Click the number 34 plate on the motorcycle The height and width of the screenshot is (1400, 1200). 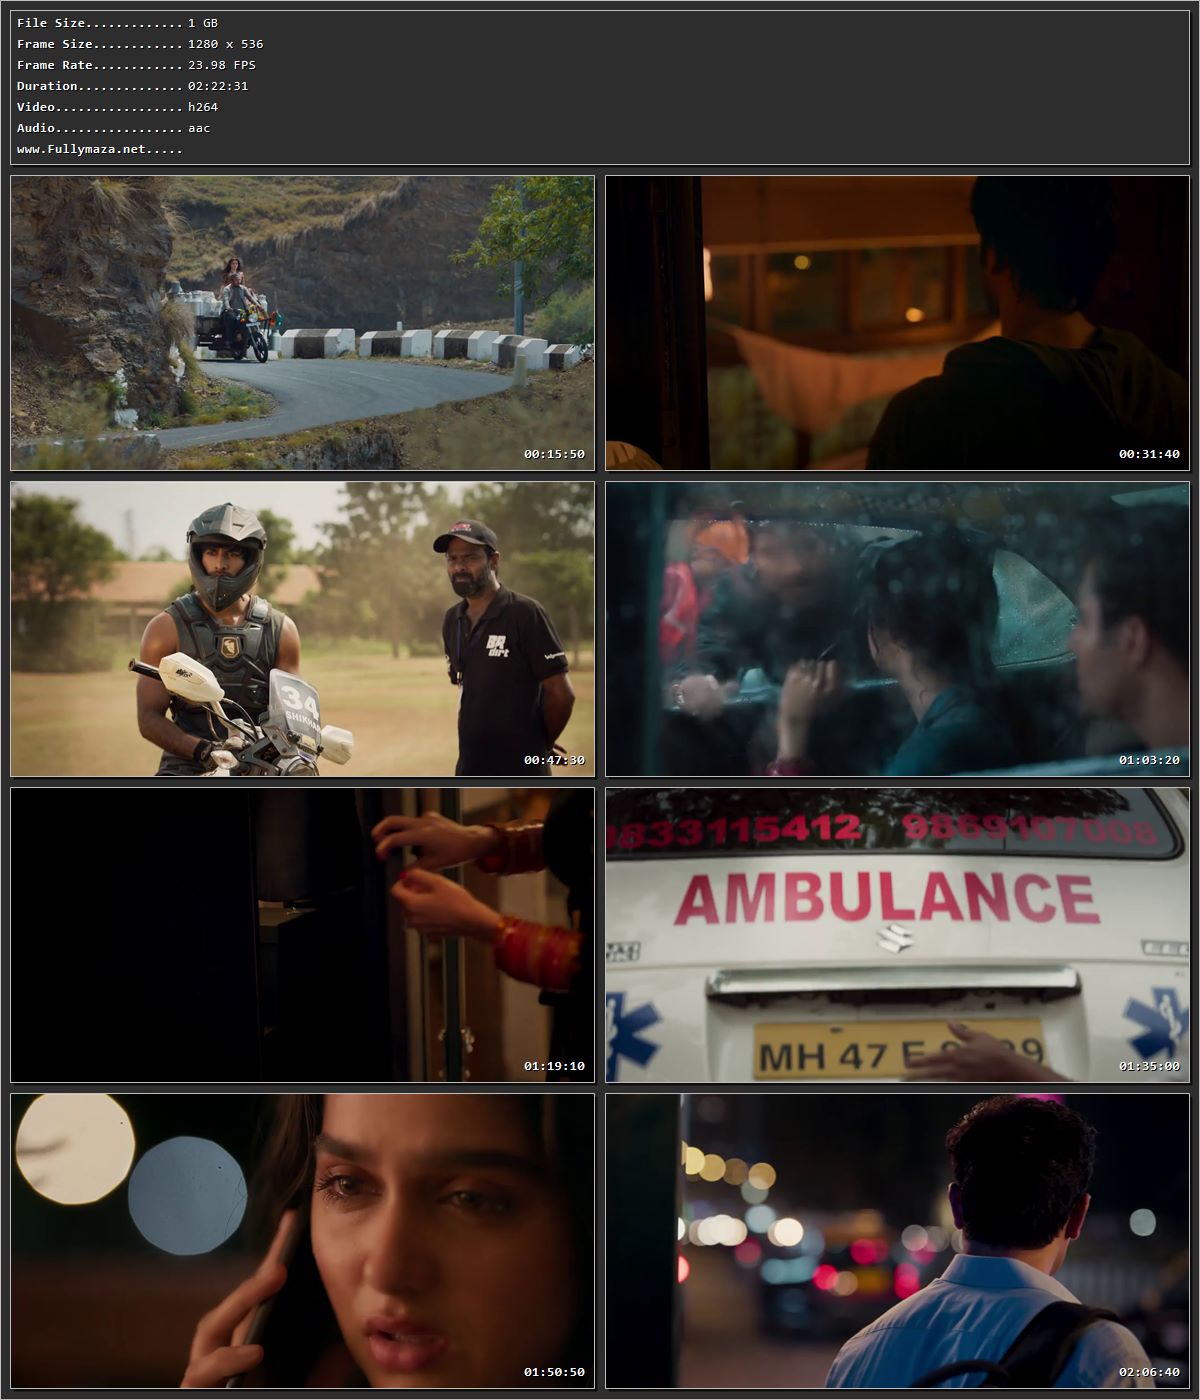(x=297, y=705)
